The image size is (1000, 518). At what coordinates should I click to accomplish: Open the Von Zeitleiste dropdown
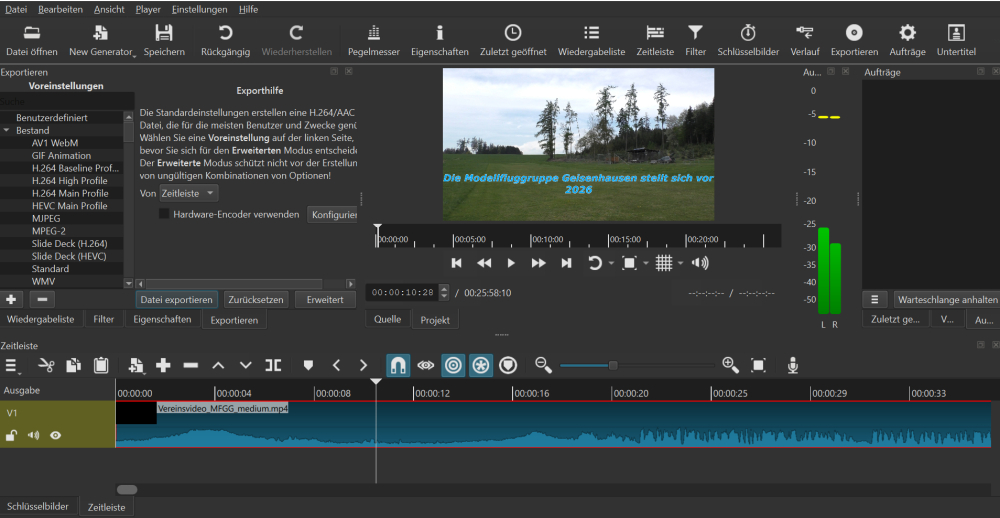click(189, 193)
